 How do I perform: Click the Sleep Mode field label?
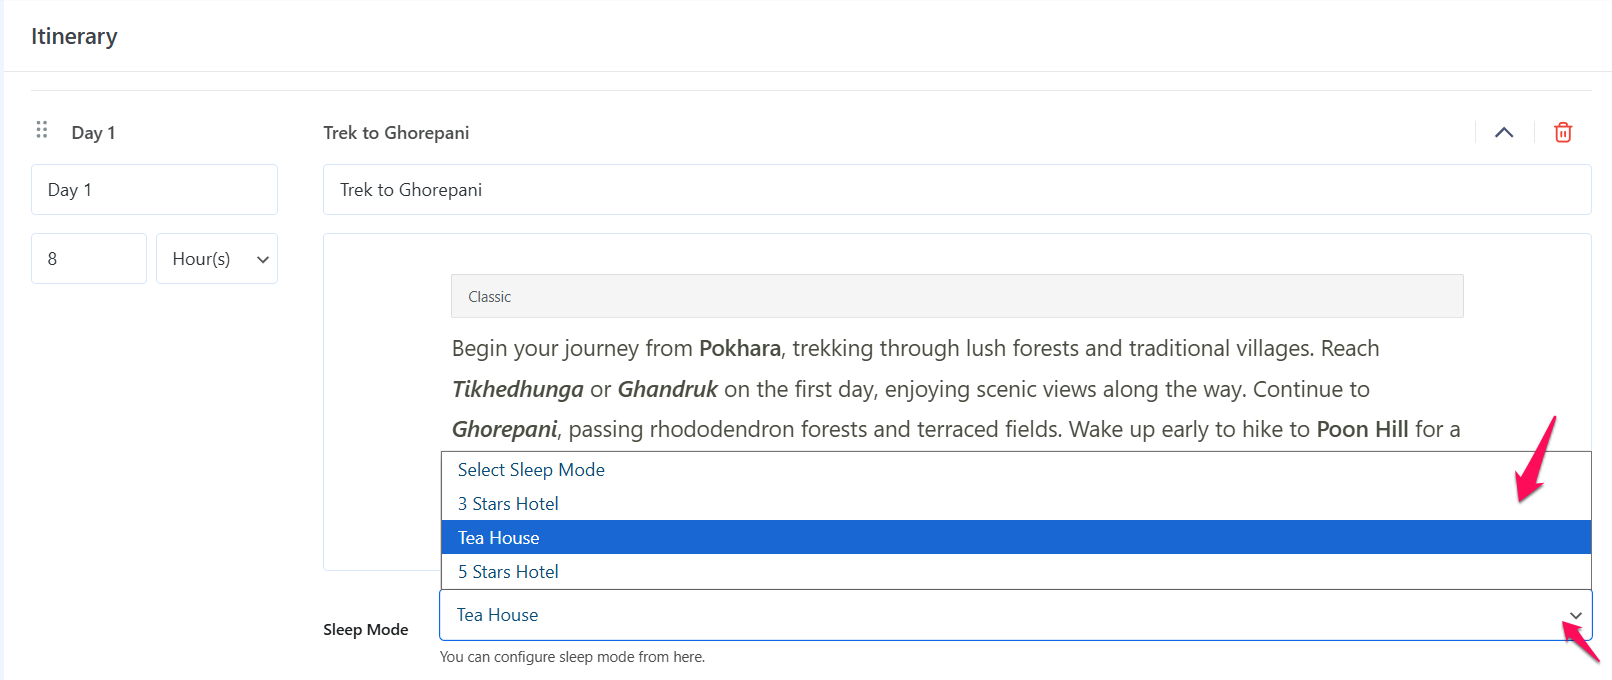[x=365, y=630]
